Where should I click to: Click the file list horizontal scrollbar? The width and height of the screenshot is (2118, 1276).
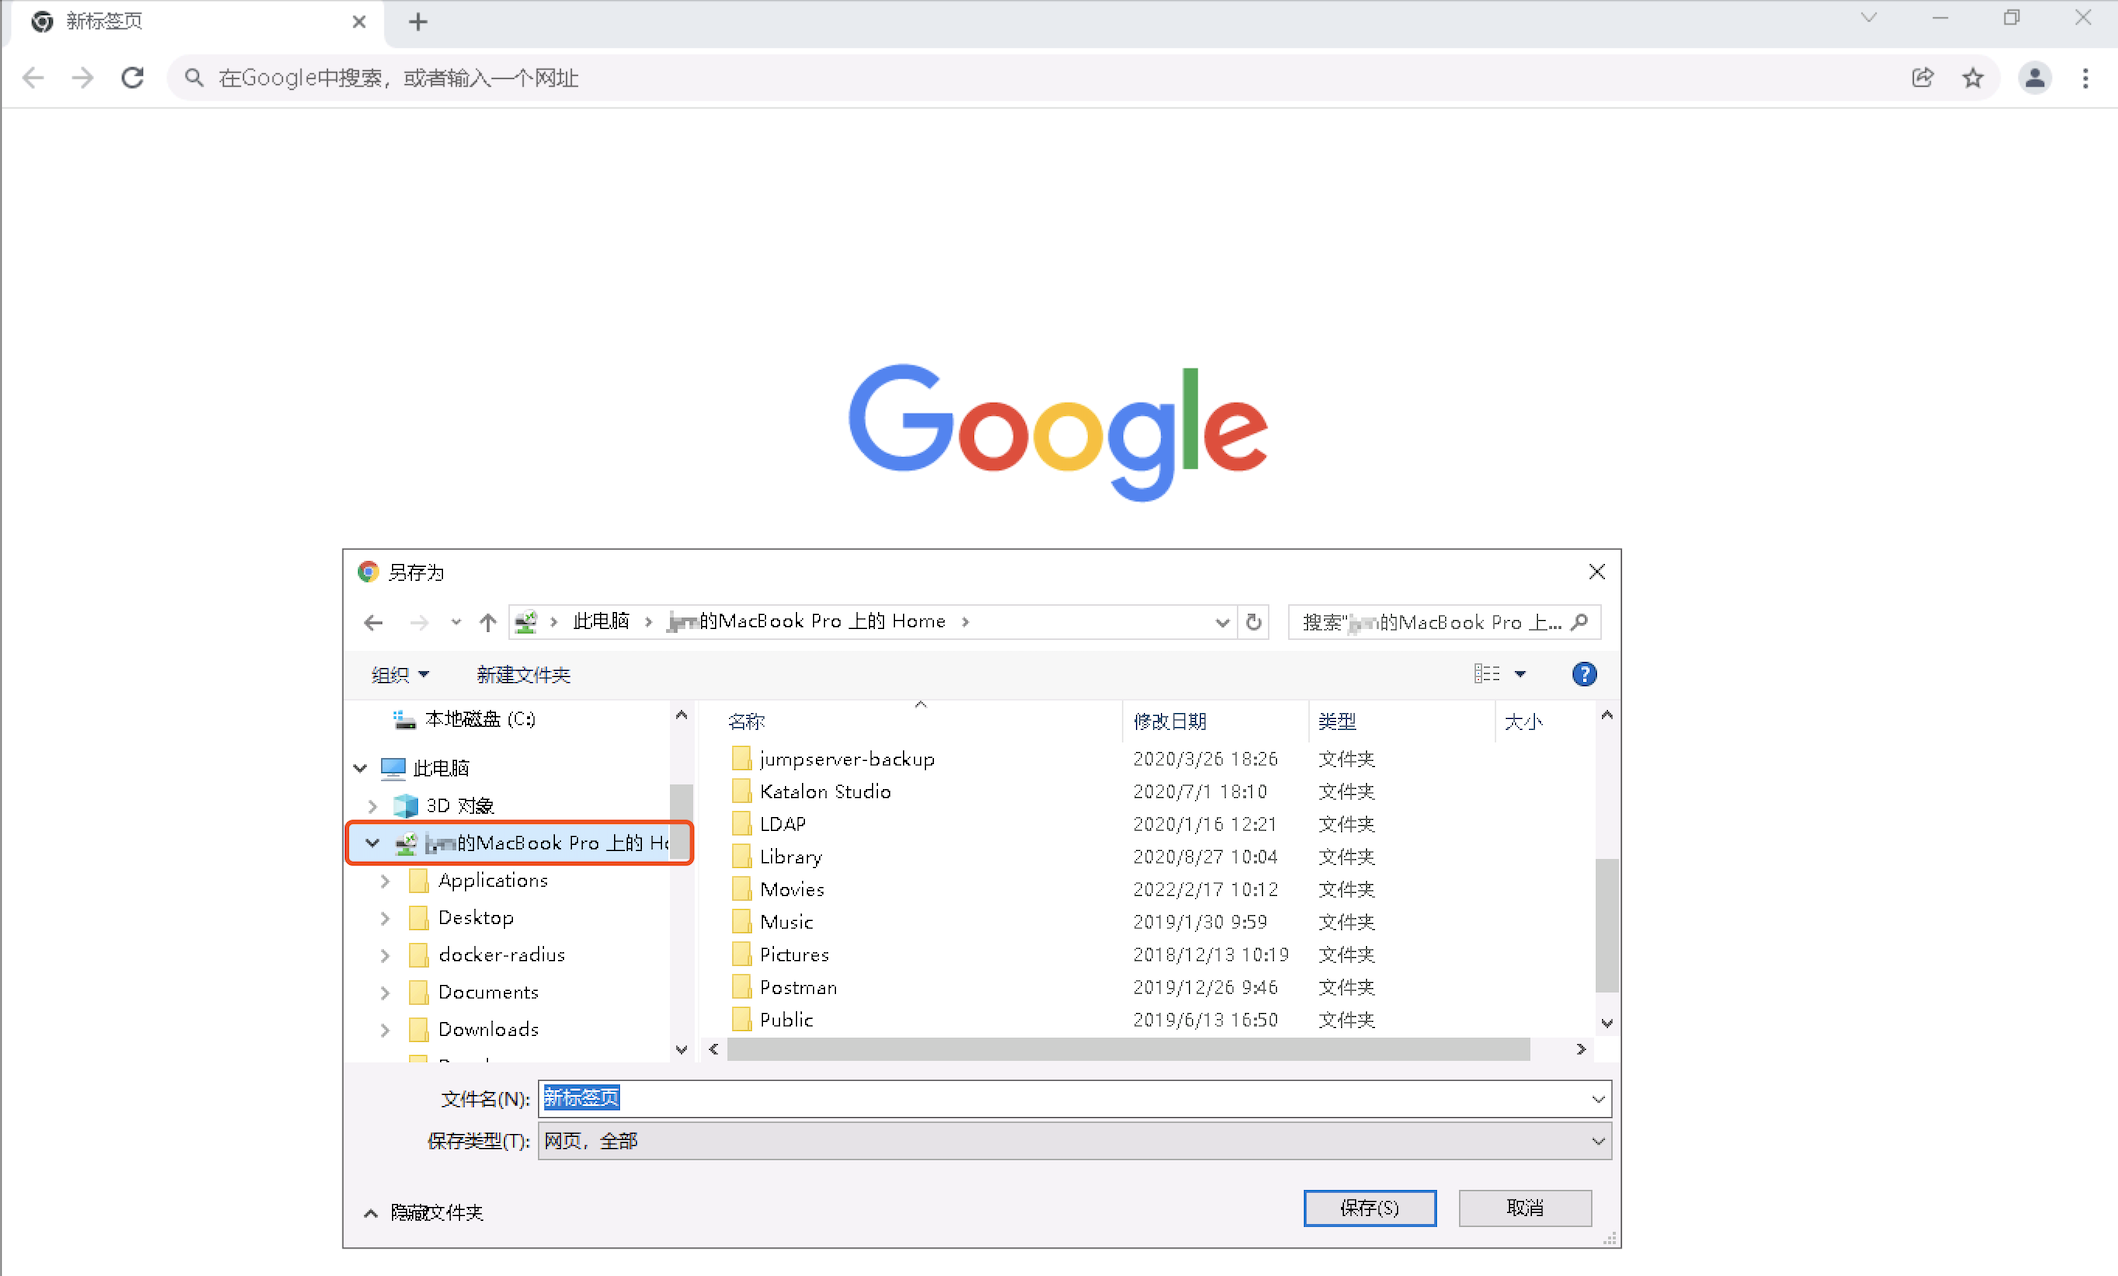(1127, 1049)
